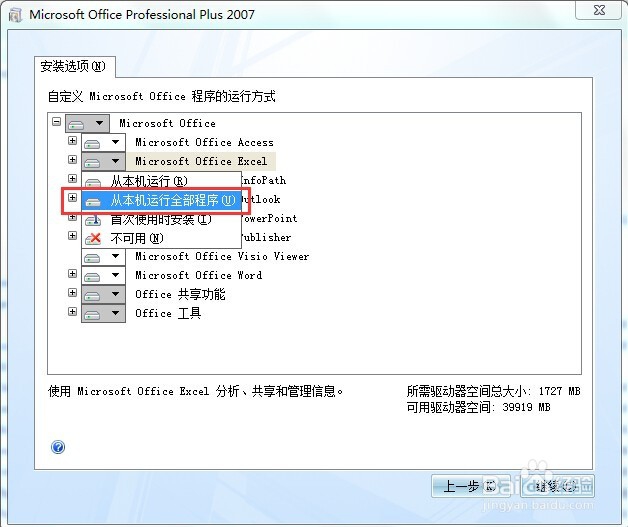Expand the InfoPath tree node
The image size is (628, 527).
pos(72,179)
